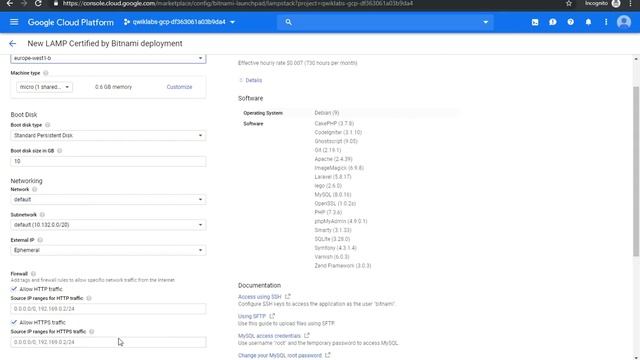Select the 0.6 GB memory text

click(113, 87)
